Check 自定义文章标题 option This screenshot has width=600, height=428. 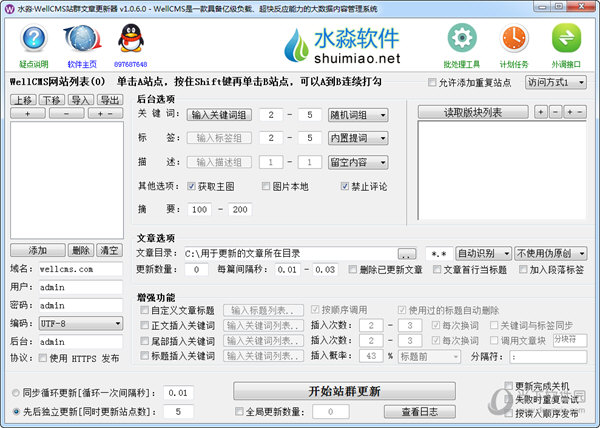(x=145, y=309)
